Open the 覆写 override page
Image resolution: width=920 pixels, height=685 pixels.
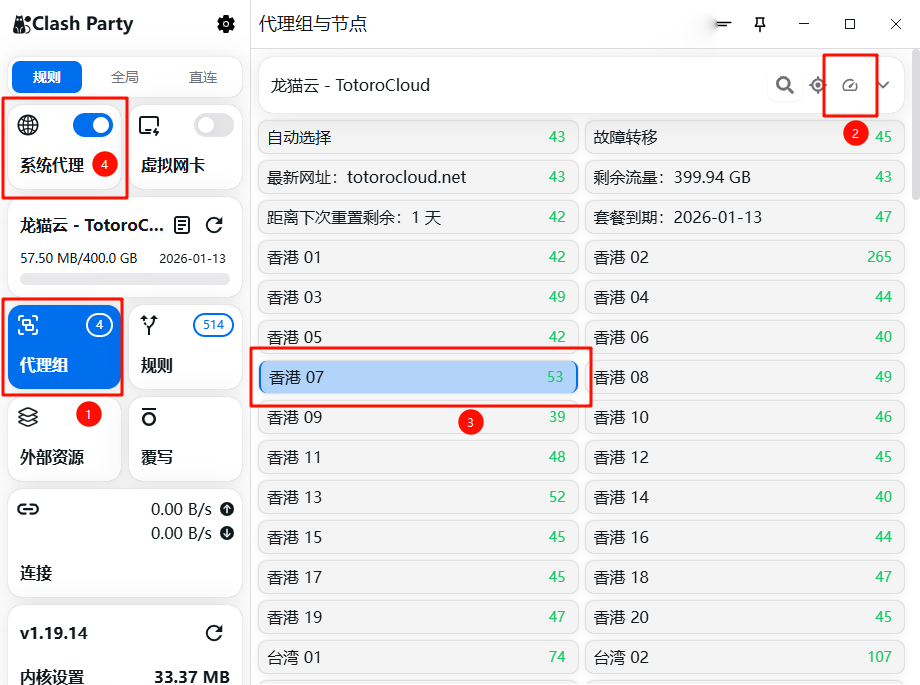185,440
